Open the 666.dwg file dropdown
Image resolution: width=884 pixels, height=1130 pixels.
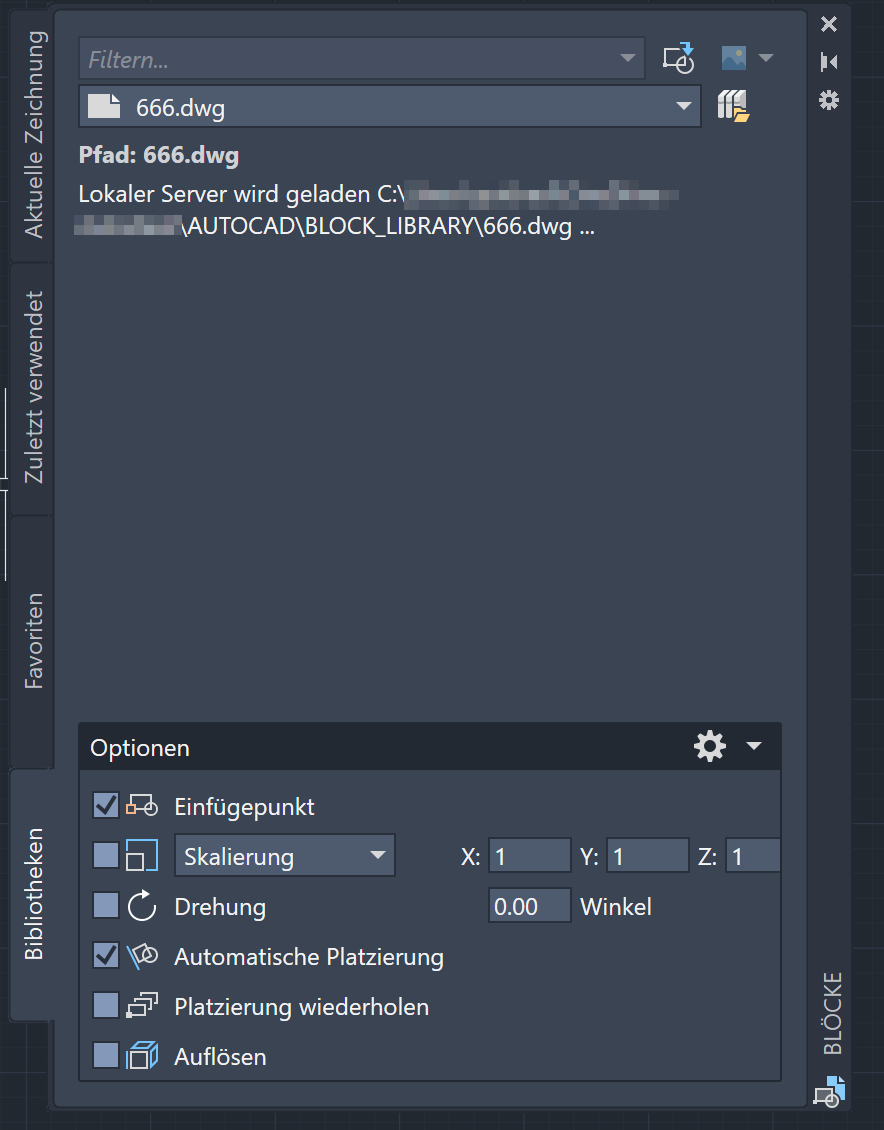(684, 105)
